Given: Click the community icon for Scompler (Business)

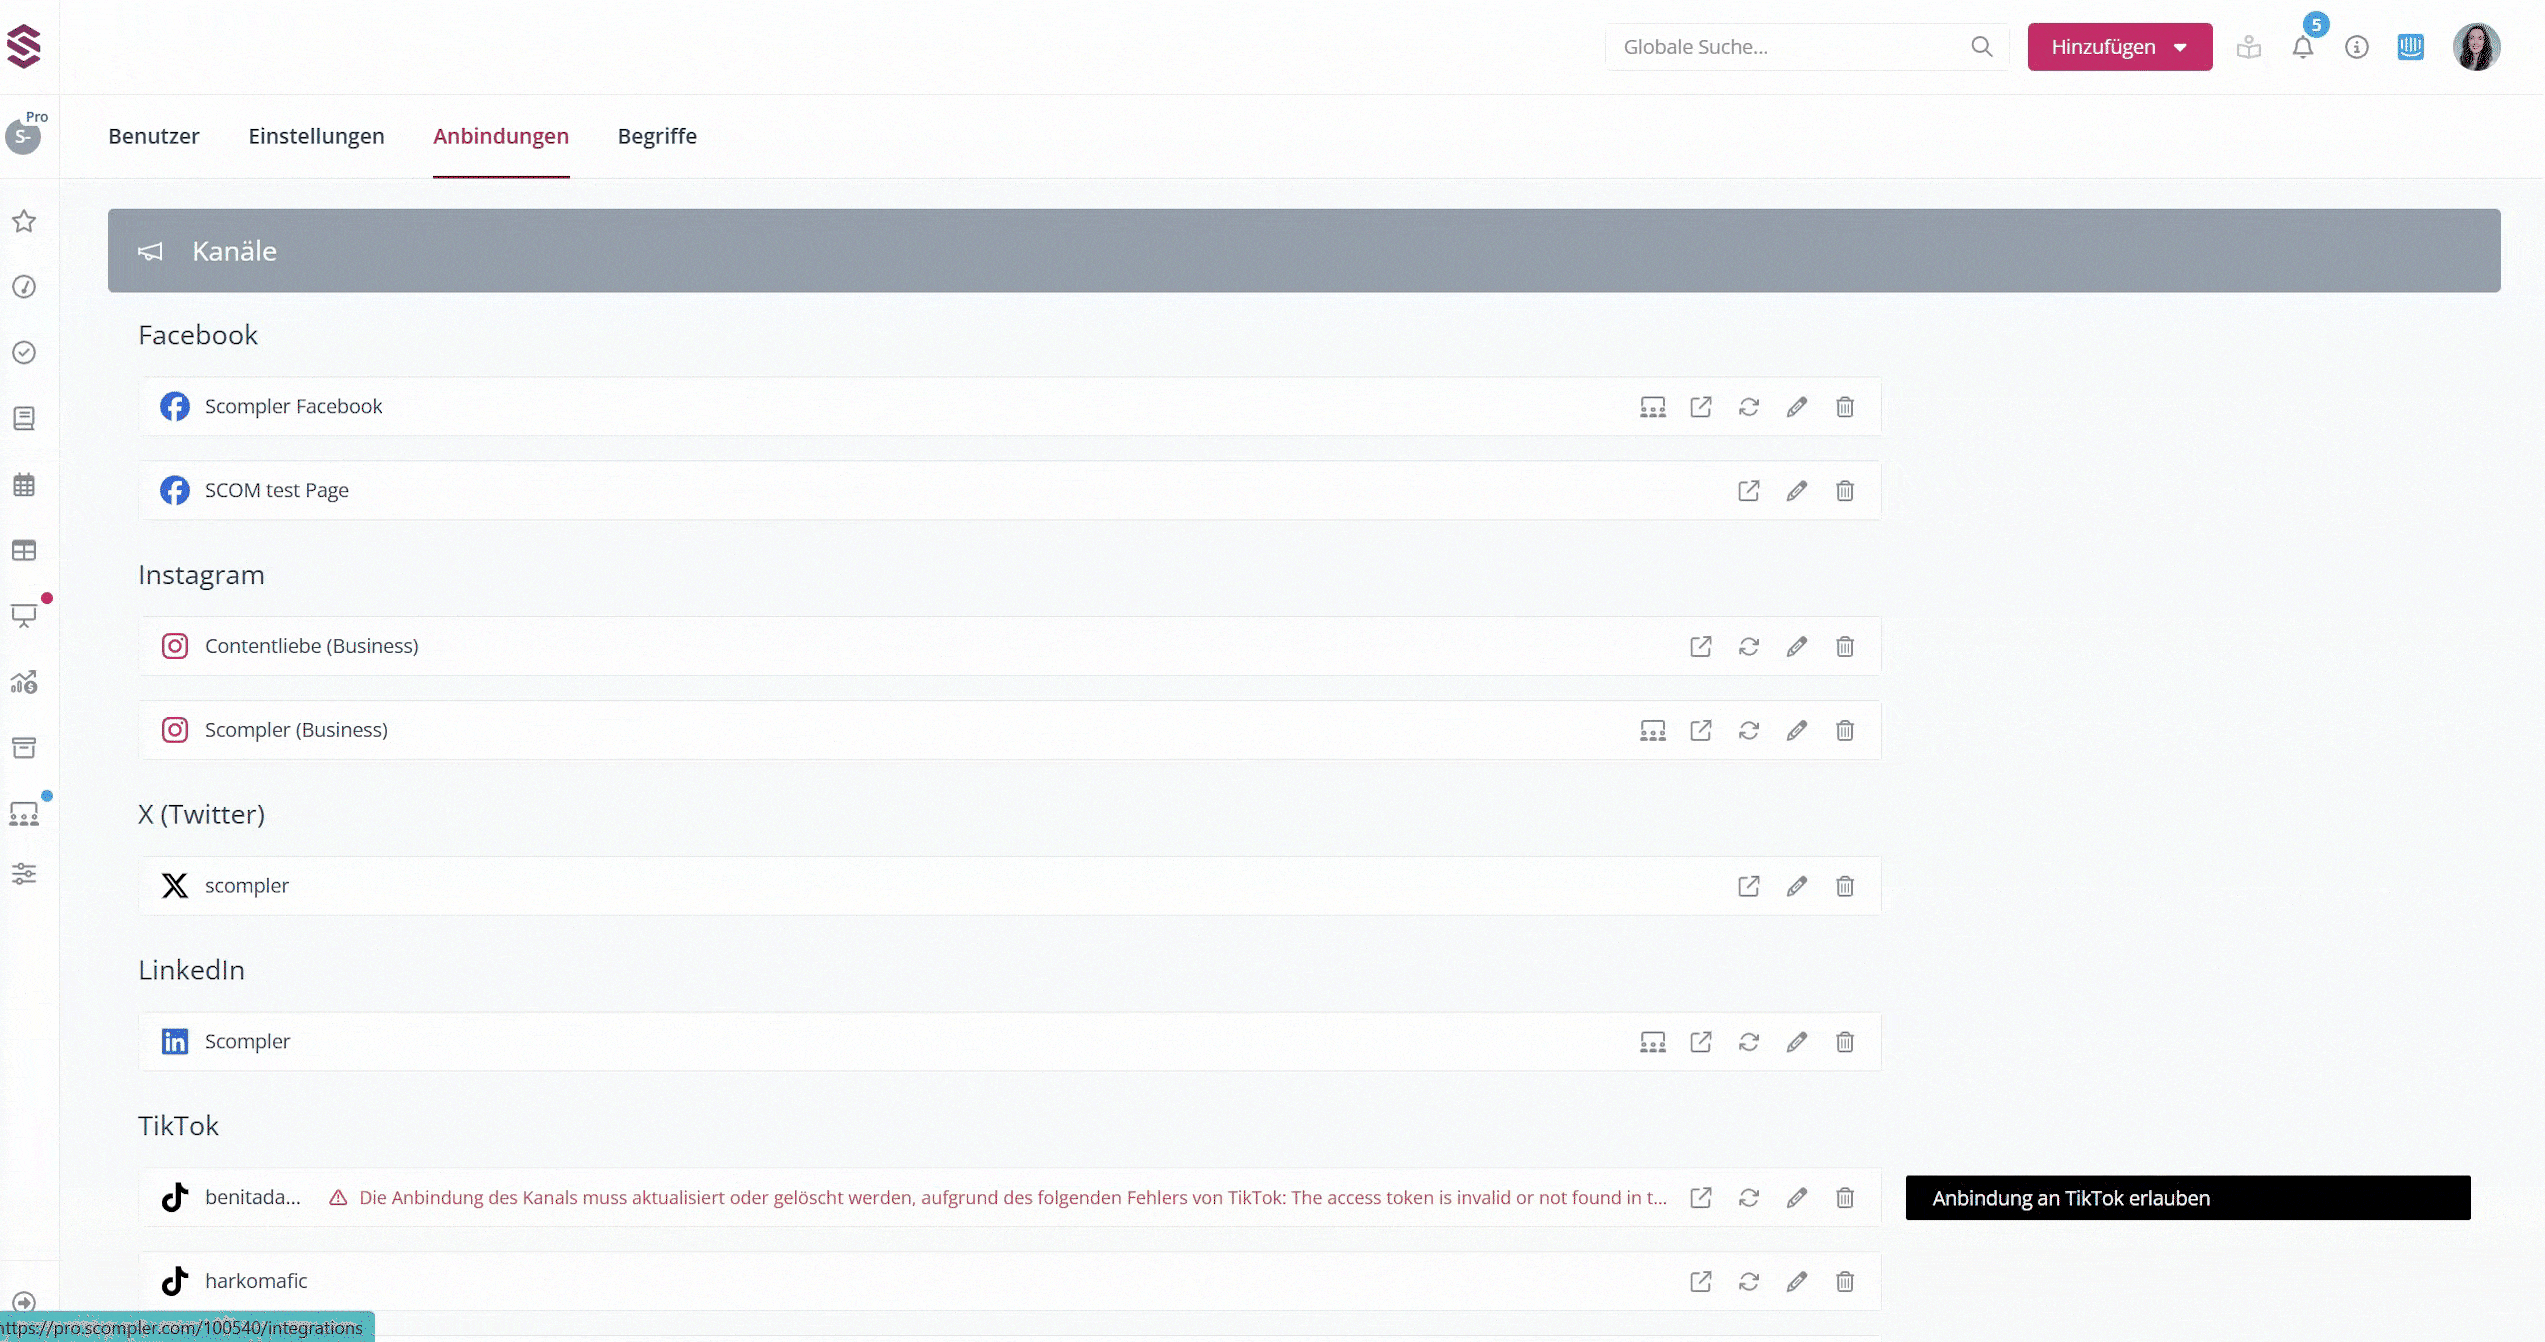Looking at the screenshot, I should 1653,731.
